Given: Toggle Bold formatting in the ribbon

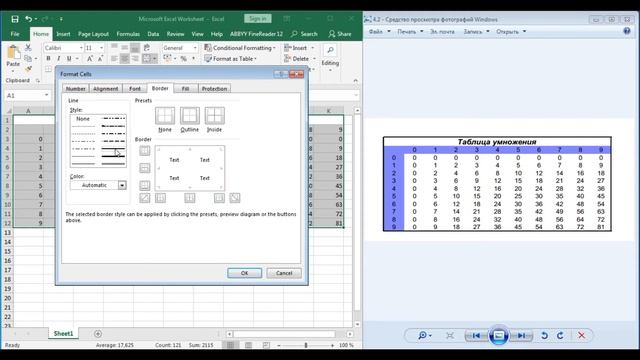Looking at the screenshot, I should pos(48,59).
